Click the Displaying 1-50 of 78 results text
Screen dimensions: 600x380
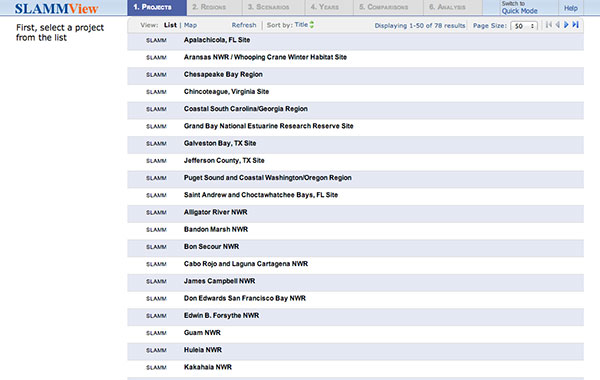420,26
